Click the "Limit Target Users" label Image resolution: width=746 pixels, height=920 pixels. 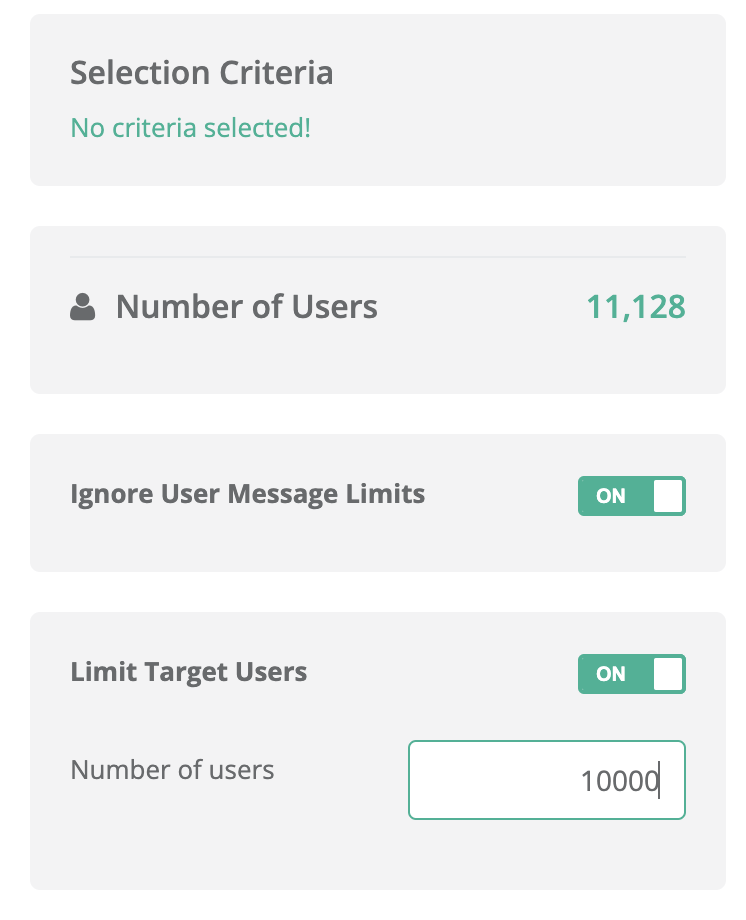point(188,672)
